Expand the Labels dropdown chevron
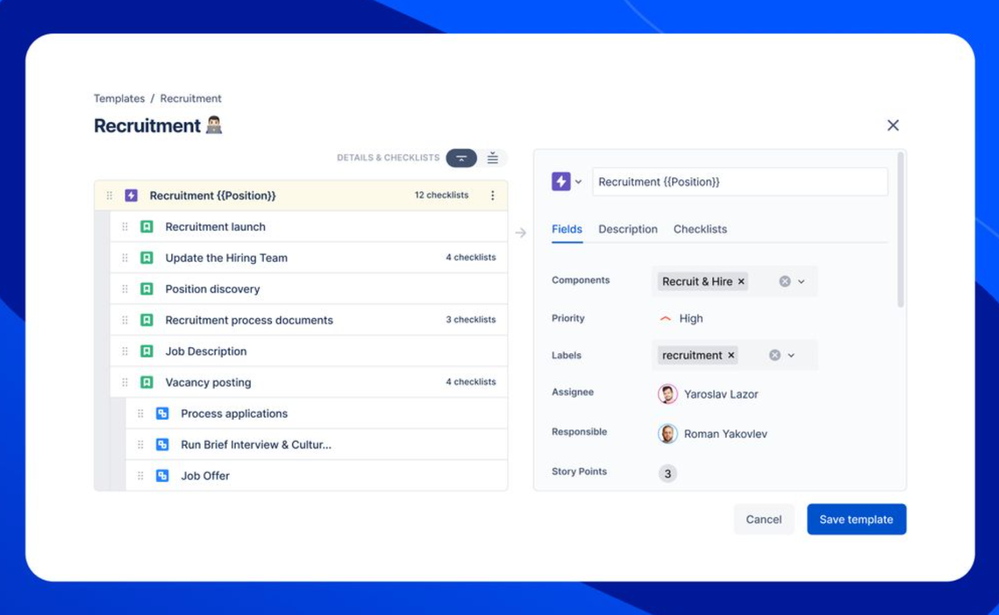Screen dimensions: 999x615 click(791, 356)
